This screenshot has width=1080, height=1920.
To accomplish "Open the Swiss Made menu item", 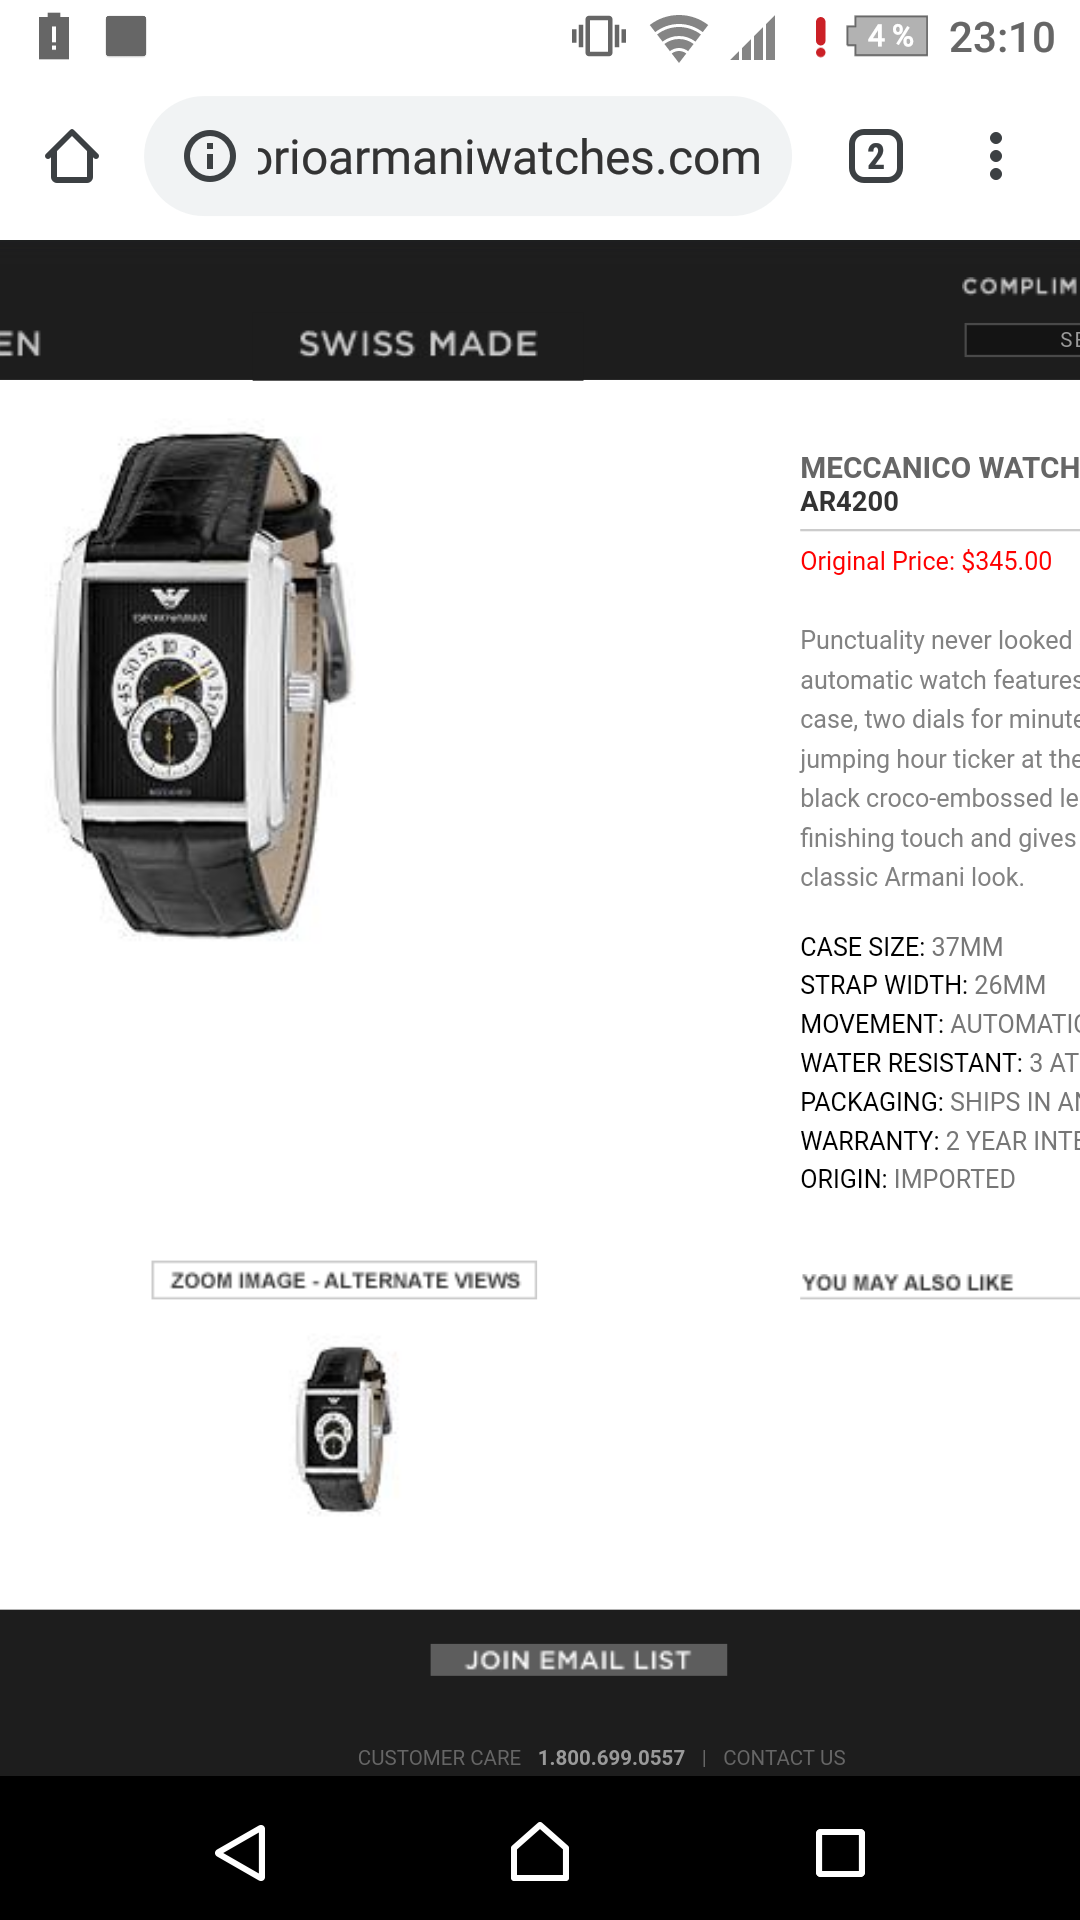I will [418, 344].
